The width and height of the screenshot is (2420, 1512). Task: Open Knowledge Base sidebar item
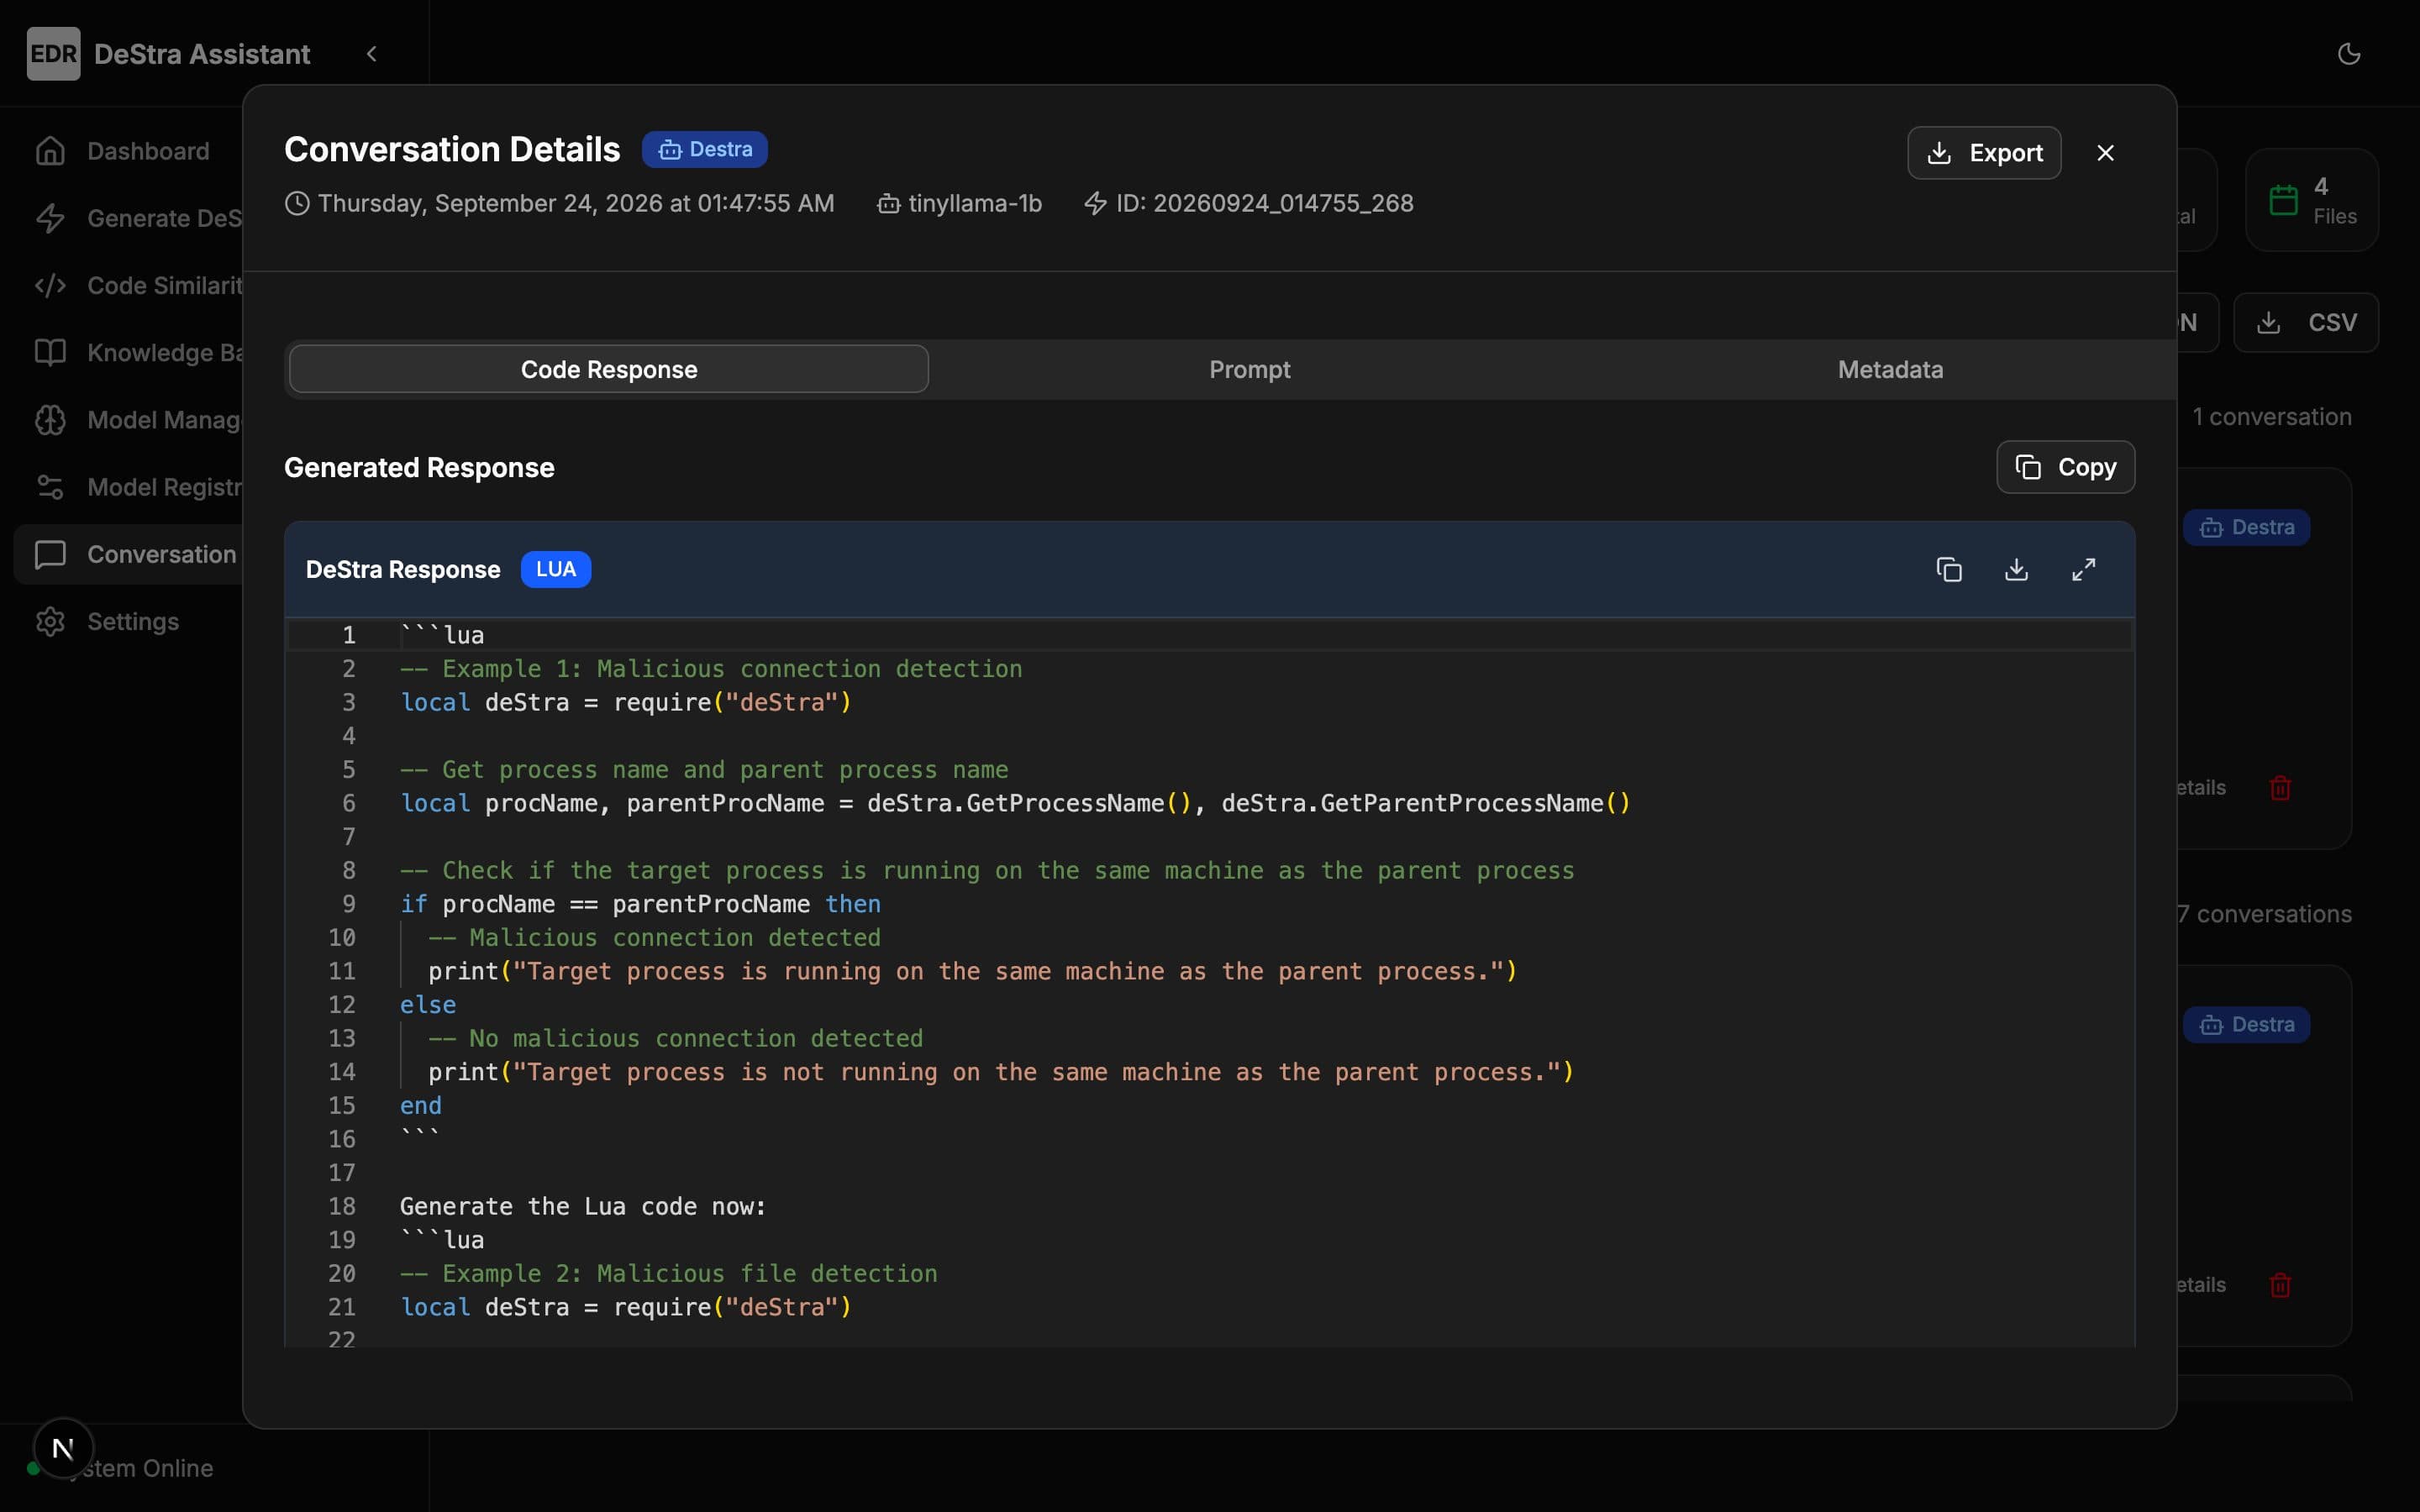[x=128, y=352]
